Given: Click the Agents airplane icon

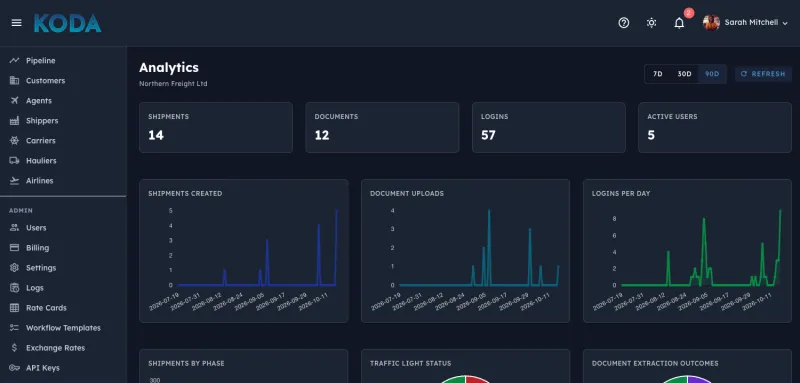Looking at the screenshot, I should point(14,100).
